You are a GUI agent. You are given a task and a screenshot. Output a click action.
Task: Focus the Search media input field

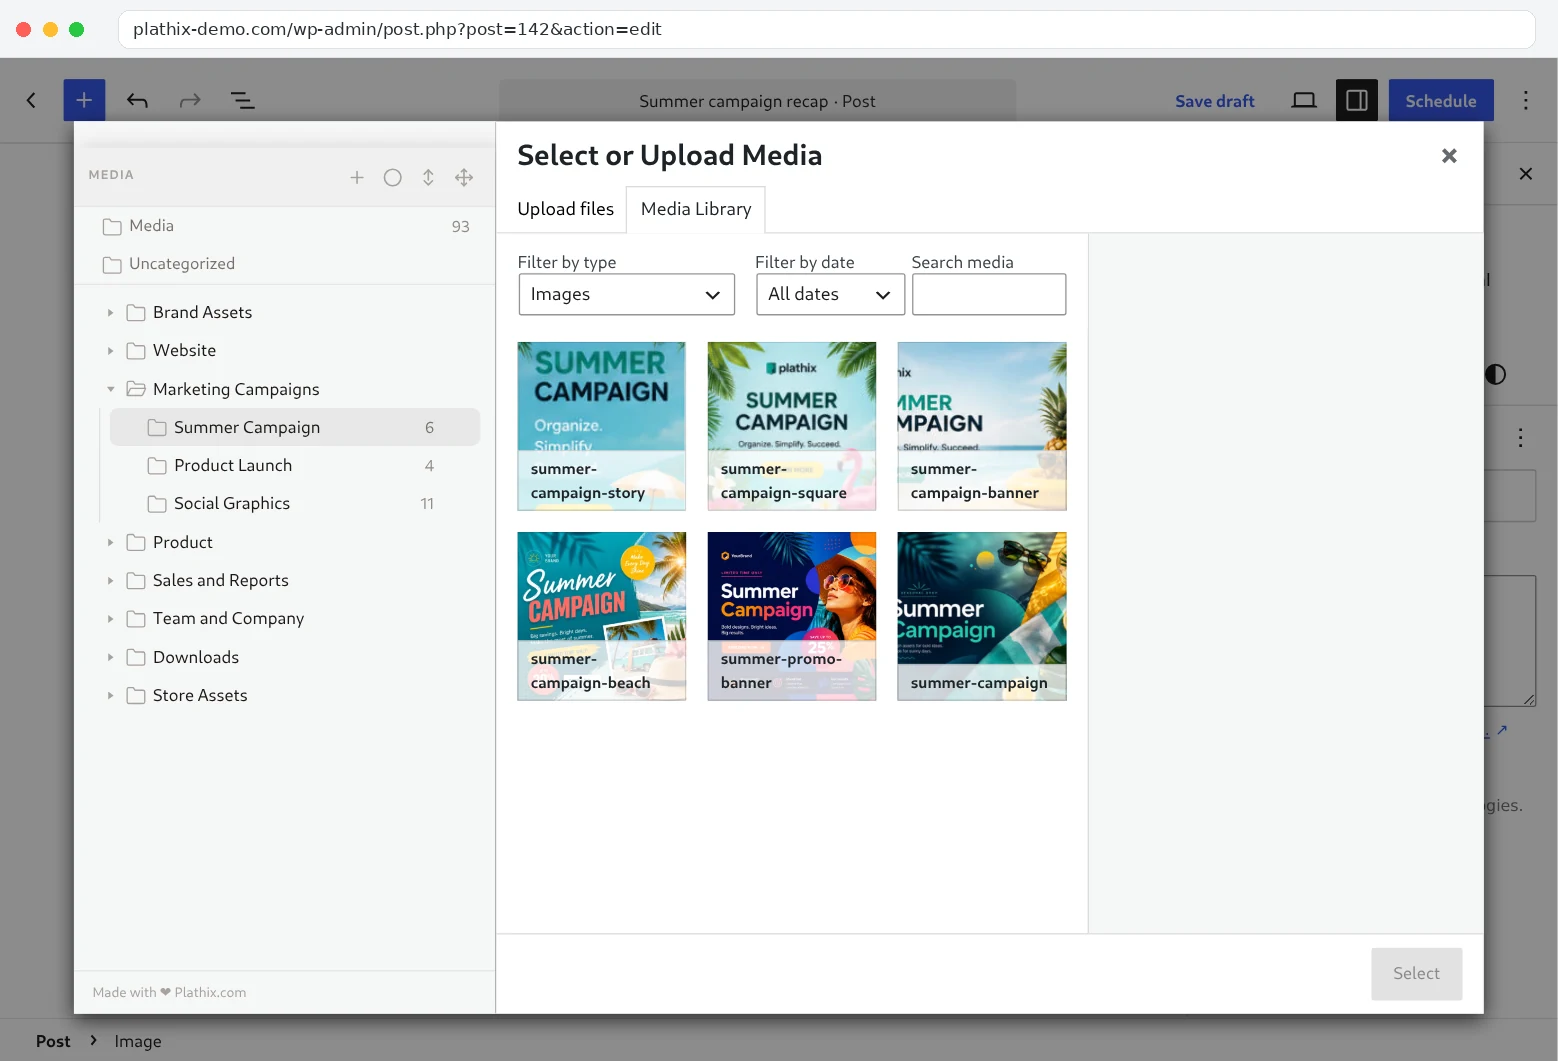[989, 294]
